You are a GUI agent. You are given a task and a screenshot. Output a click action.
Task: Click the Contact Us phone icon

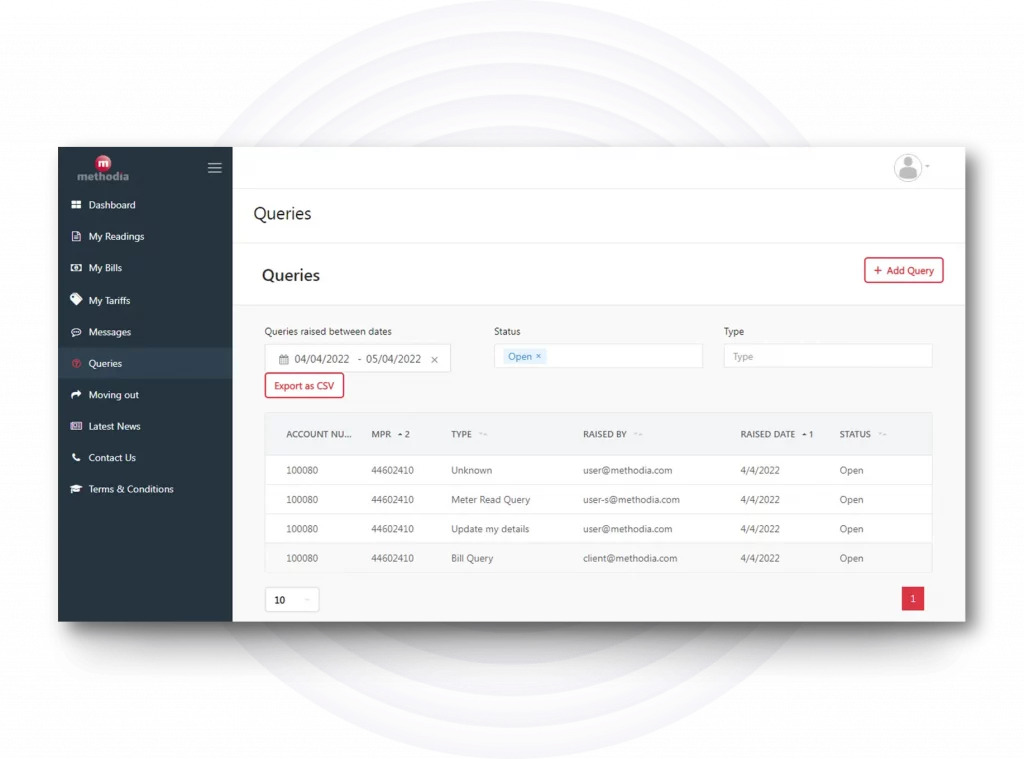tap(76, 458)
